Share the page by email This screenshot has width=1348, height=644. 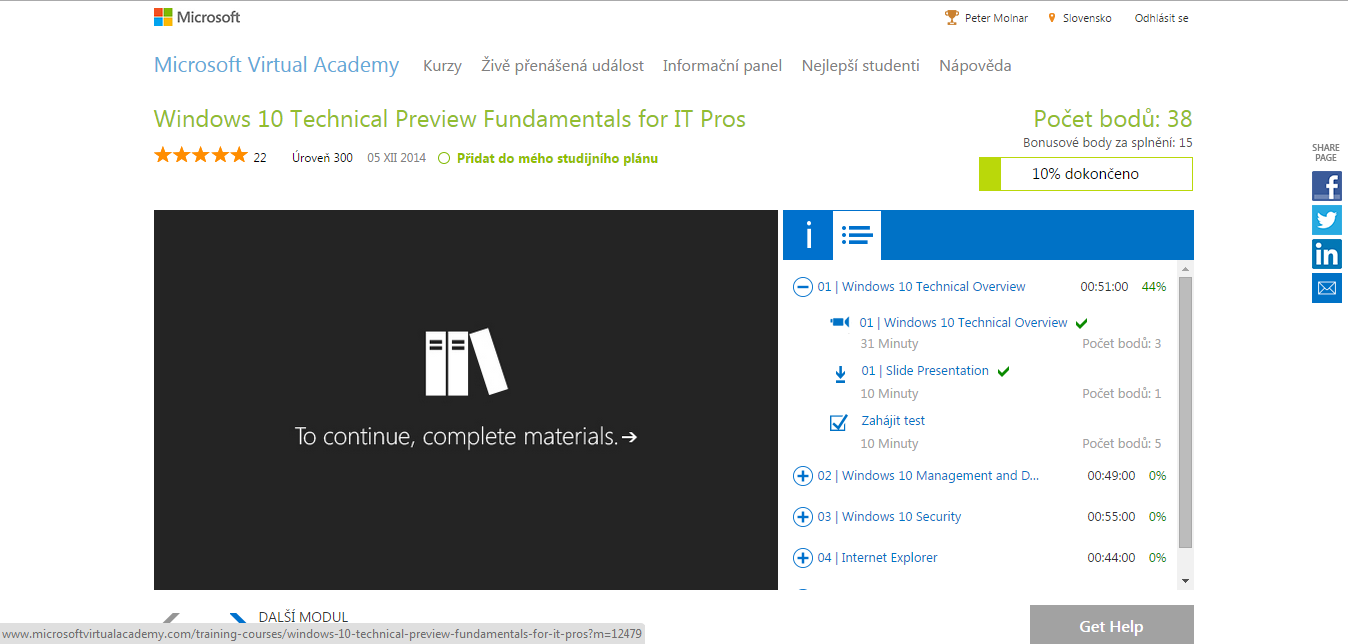tap(1327, 288)
